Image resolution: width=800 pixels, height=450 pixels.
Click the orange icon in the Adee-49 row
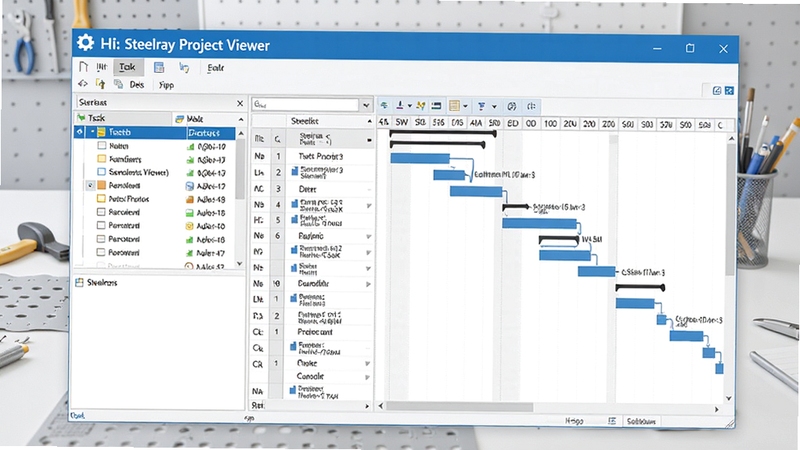click(189, 199)
